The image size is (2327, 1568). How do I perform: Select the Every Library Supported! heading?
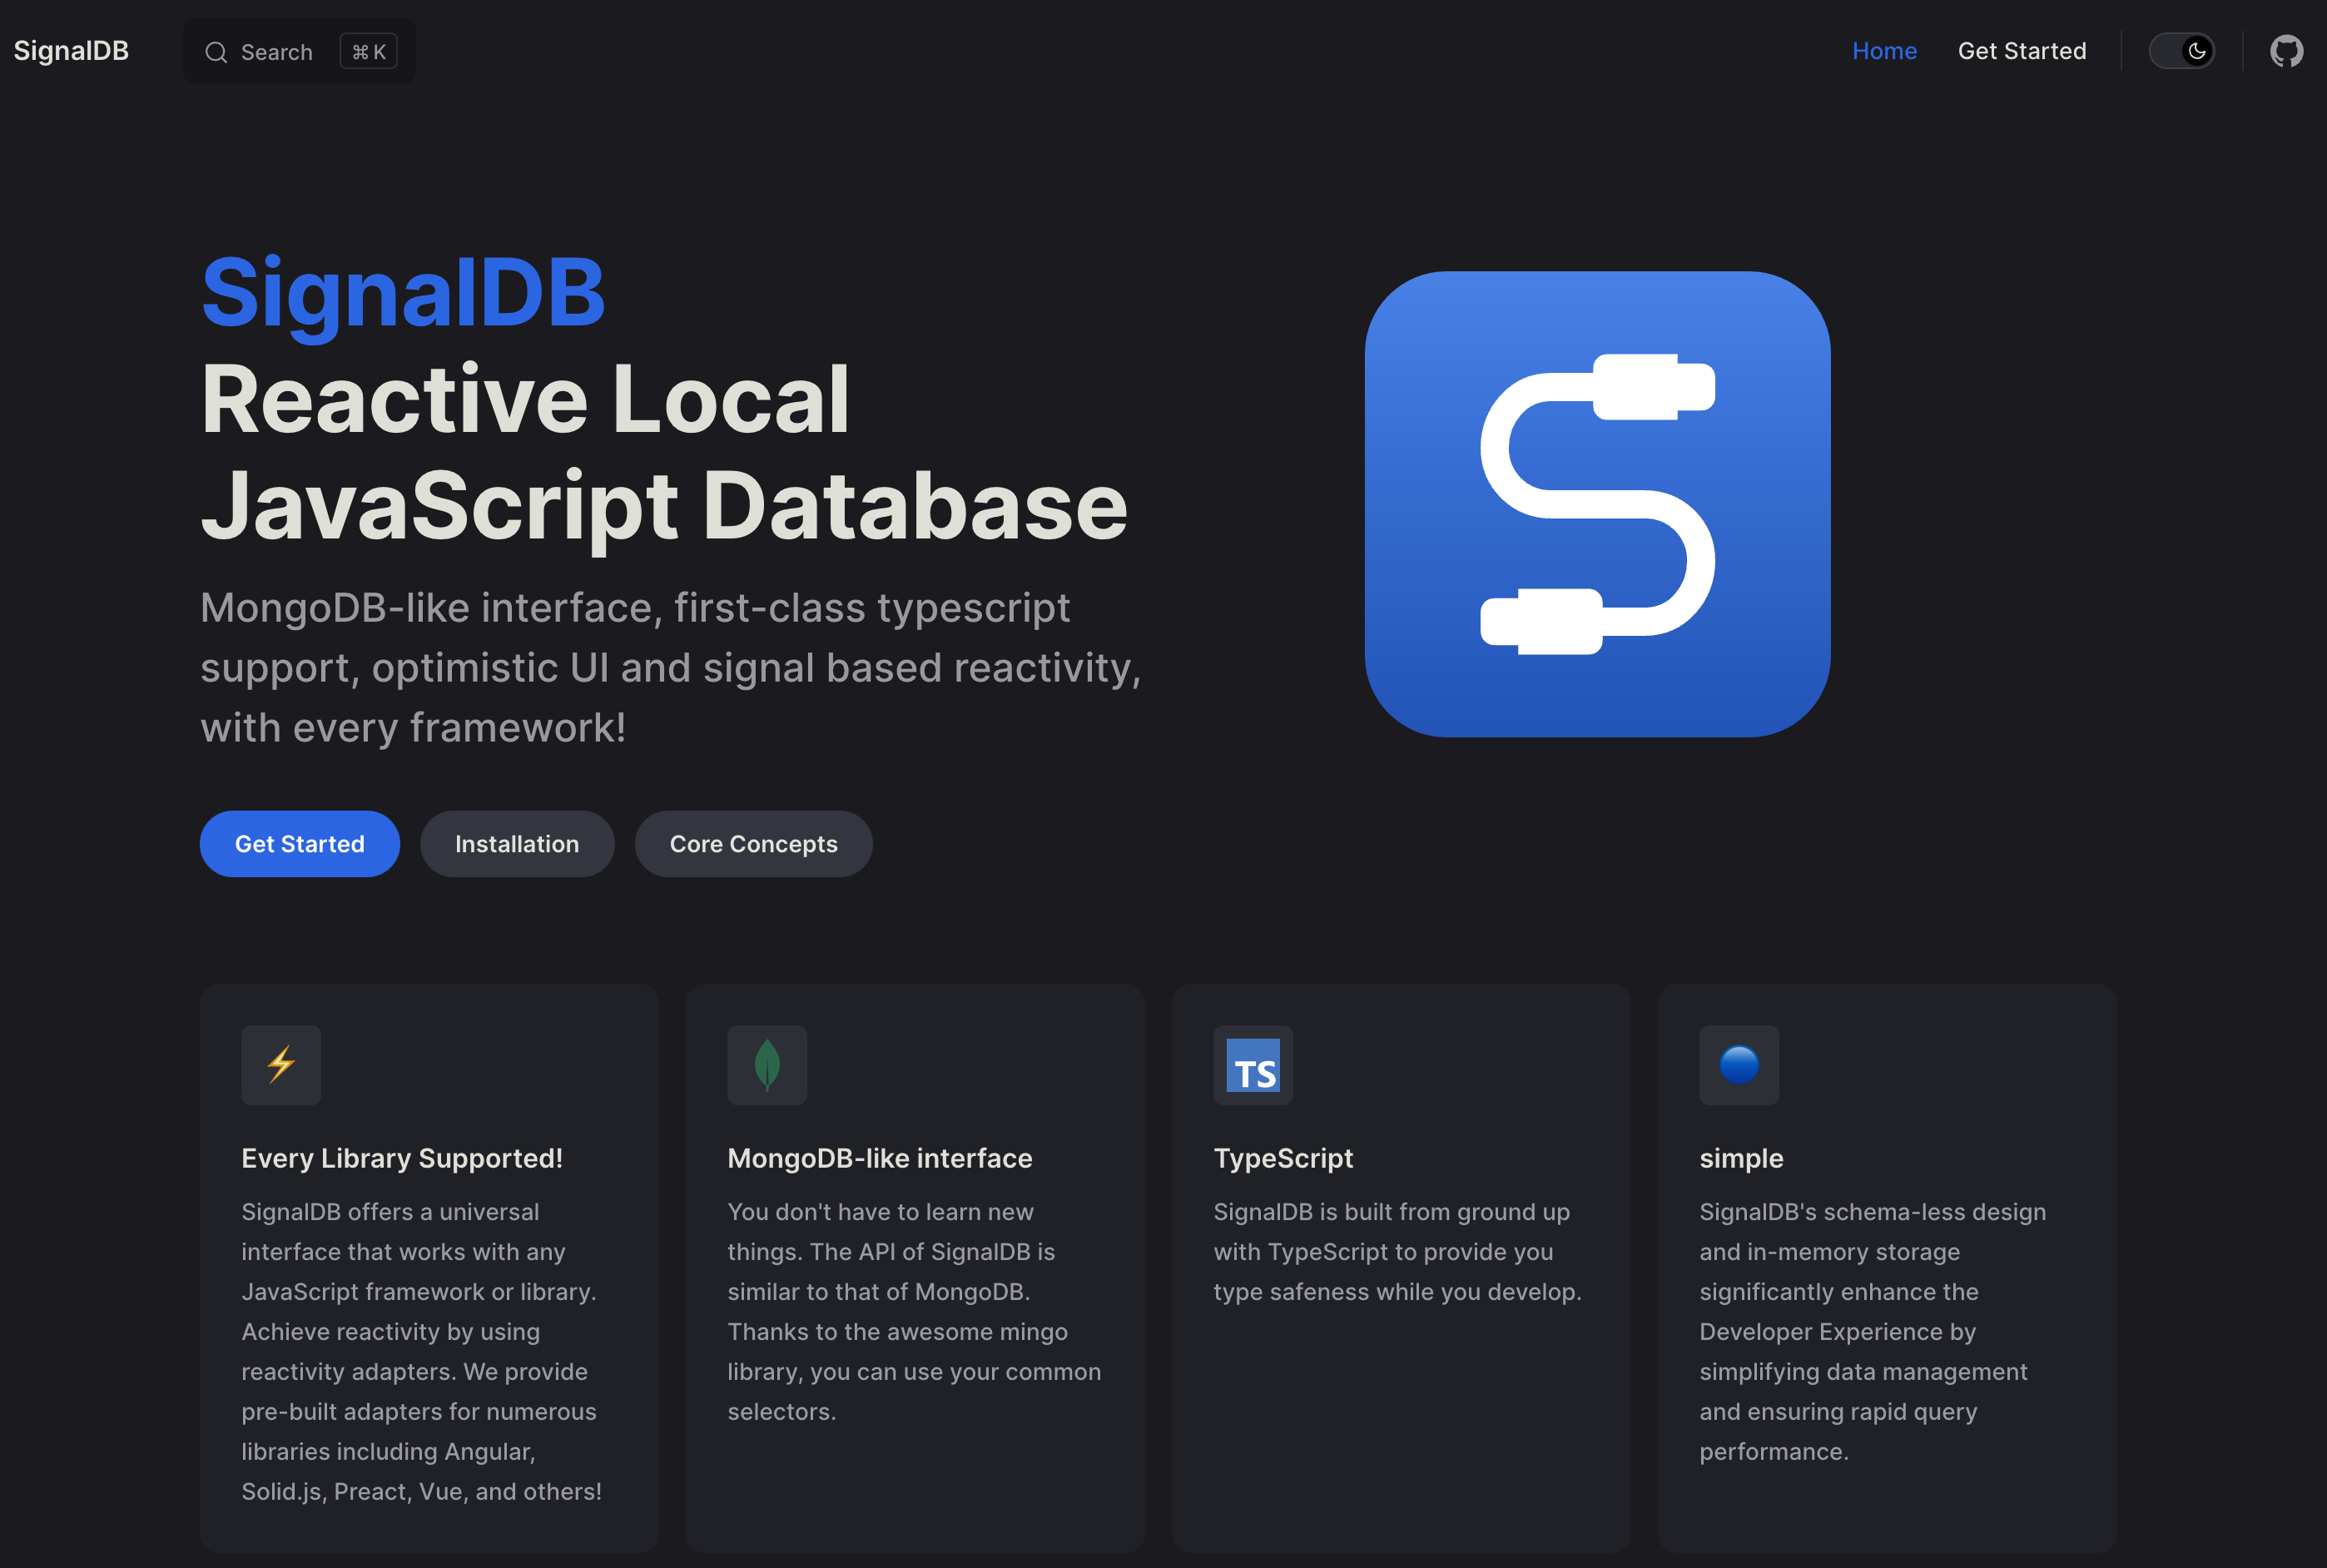coord(402,1158)
